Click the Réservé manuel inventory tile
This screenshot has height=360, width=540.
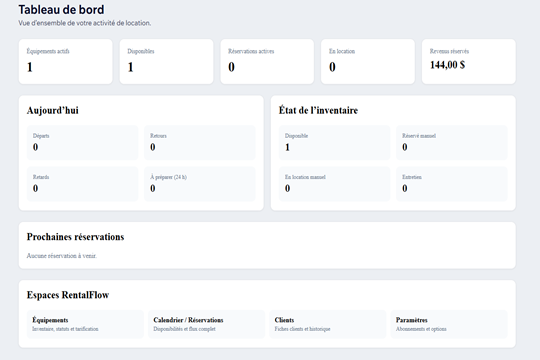click(x=452, y=143)
